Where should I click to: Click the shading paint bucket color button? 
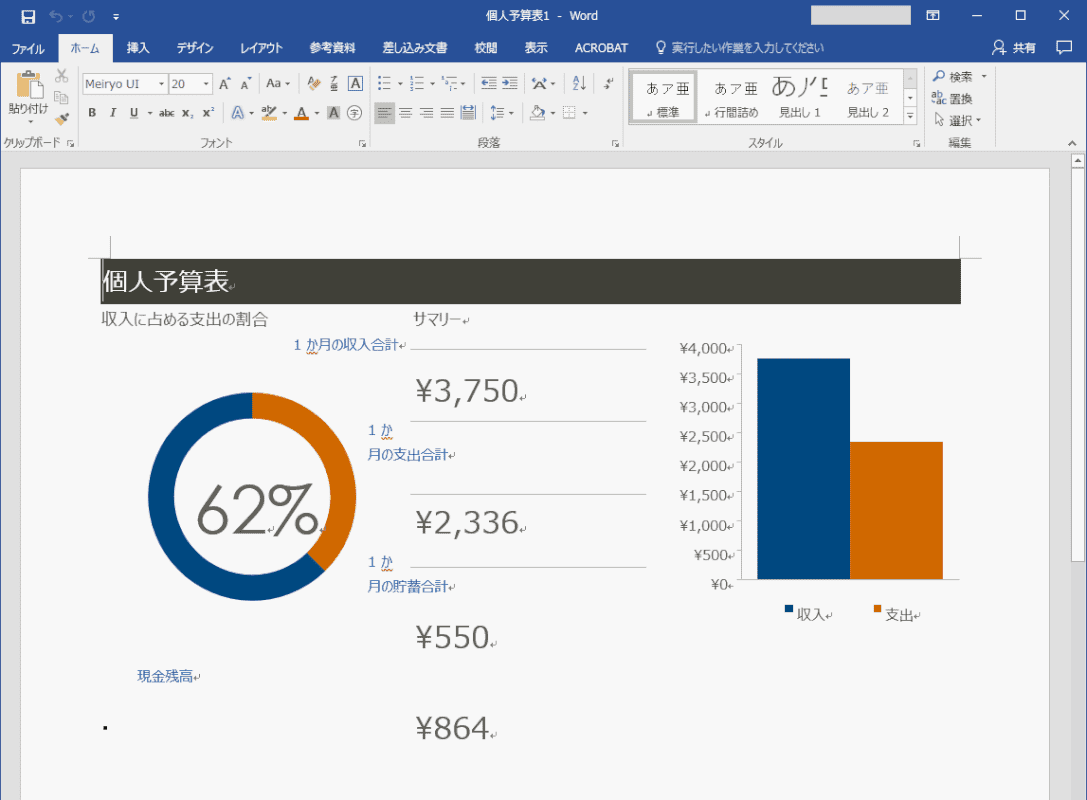click(x=537, y=112)
